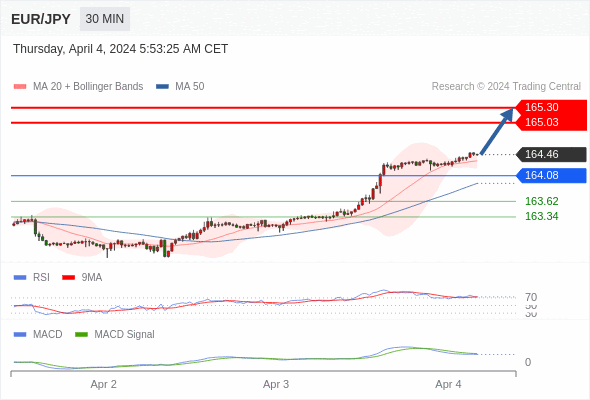This screenshot has height=400, width=590.
Task: Click the Research © 2024 Trading Central credit
Action: [506, 87]
